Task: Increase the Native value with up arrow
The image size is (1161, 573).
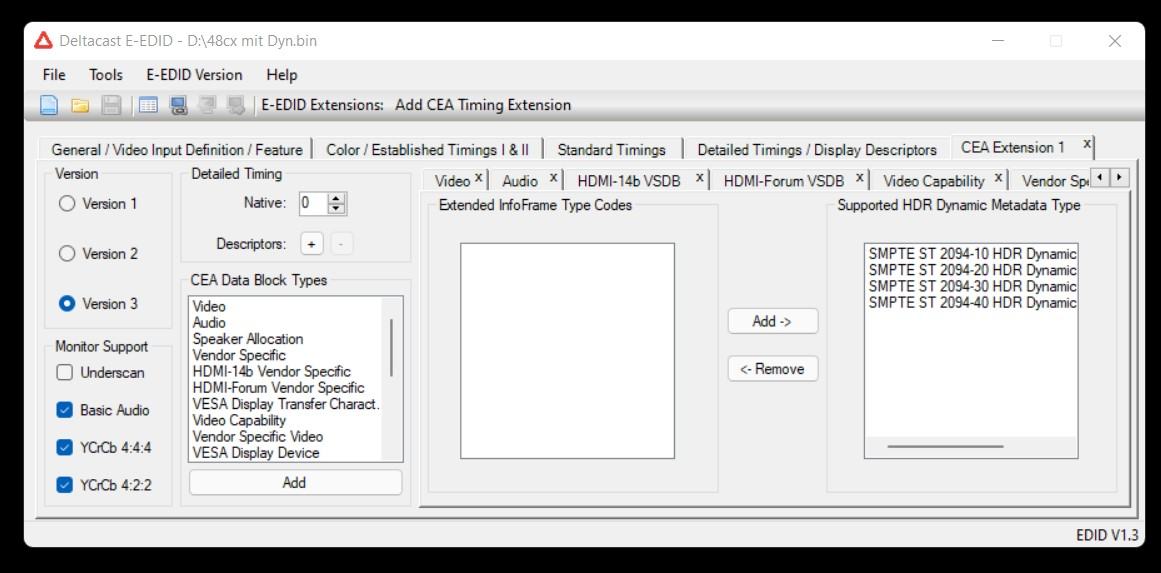Action: coord(337,198)
